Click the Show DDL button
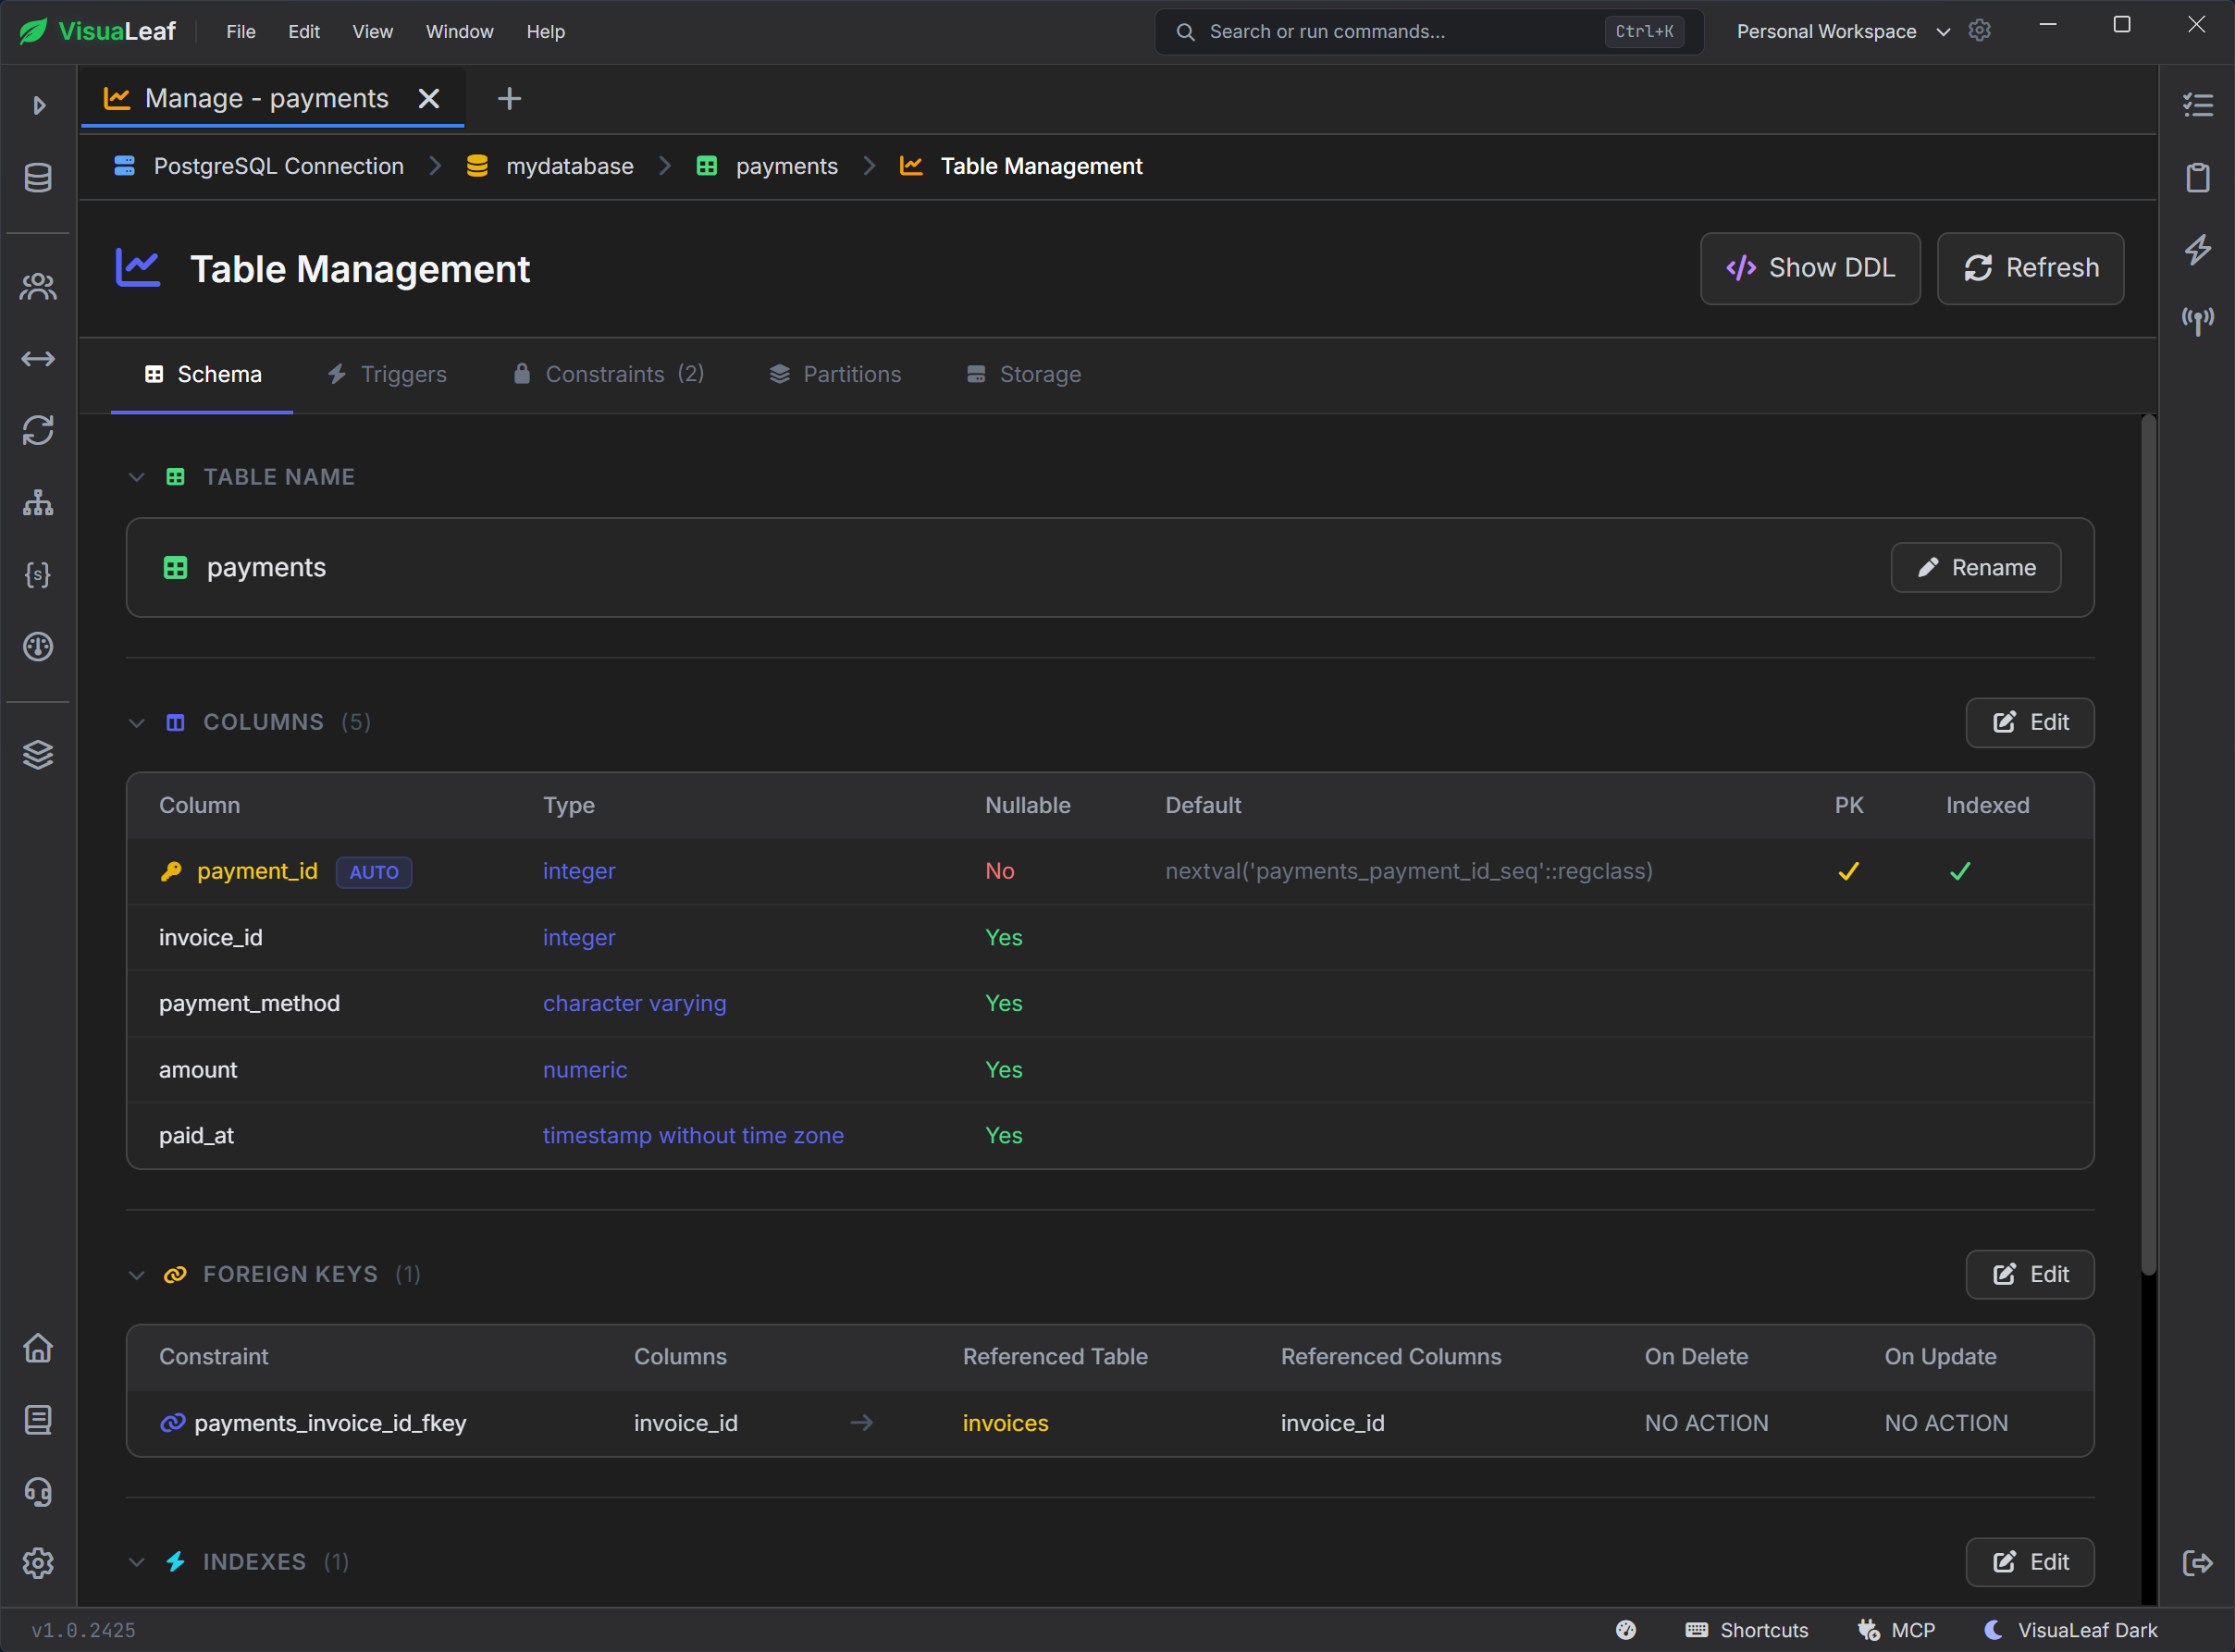Viewport: 2235px width, 1652px height. [x=1810, y=269]
